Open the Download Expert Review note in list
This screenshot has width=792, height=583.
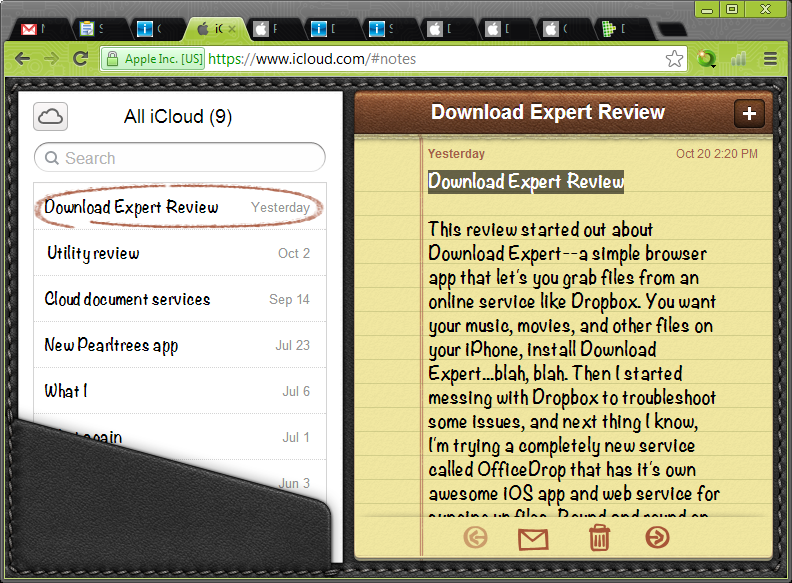point(180,207)
